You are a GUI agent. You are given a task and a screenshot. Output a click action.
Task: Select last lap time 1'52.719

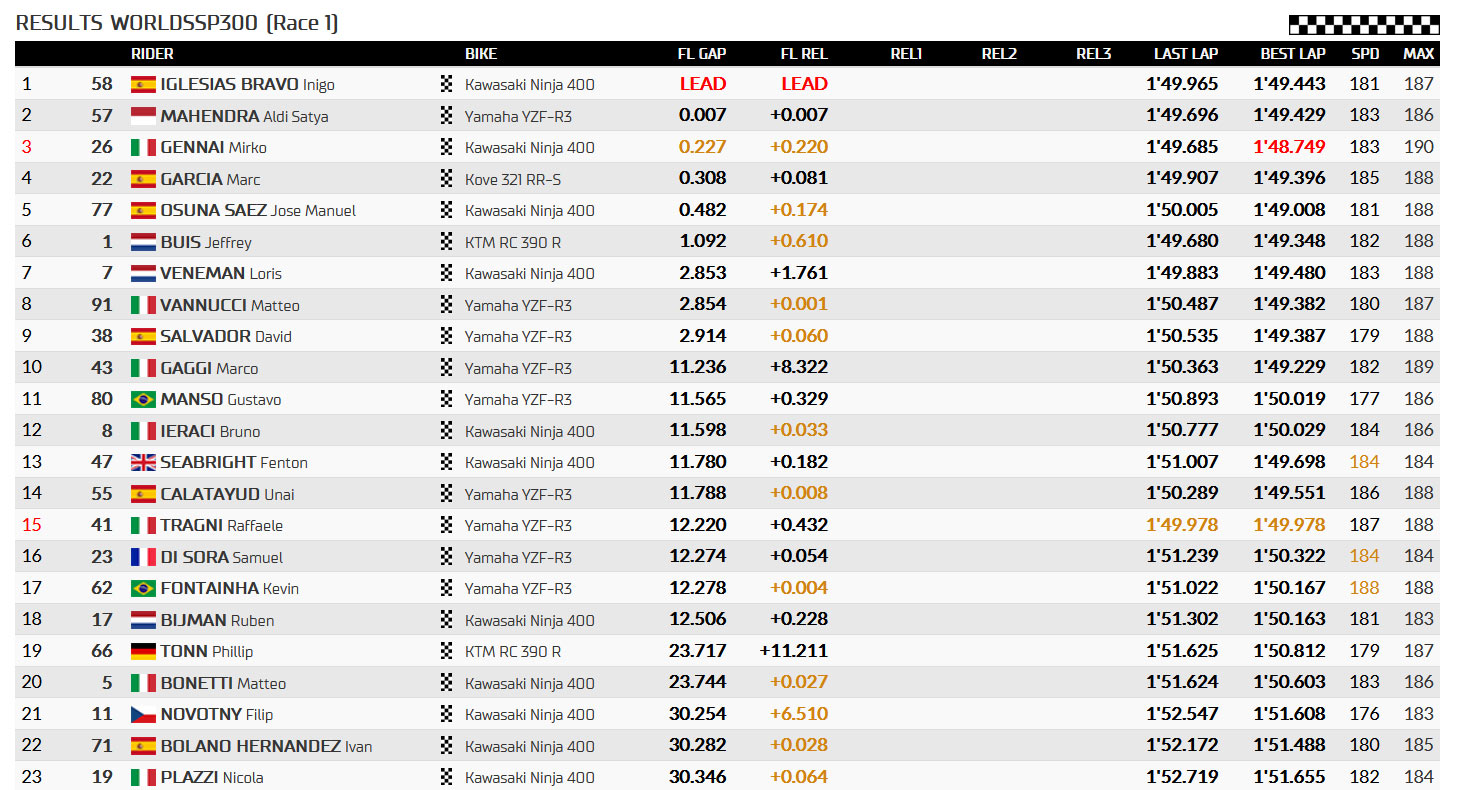(1183, 777)
